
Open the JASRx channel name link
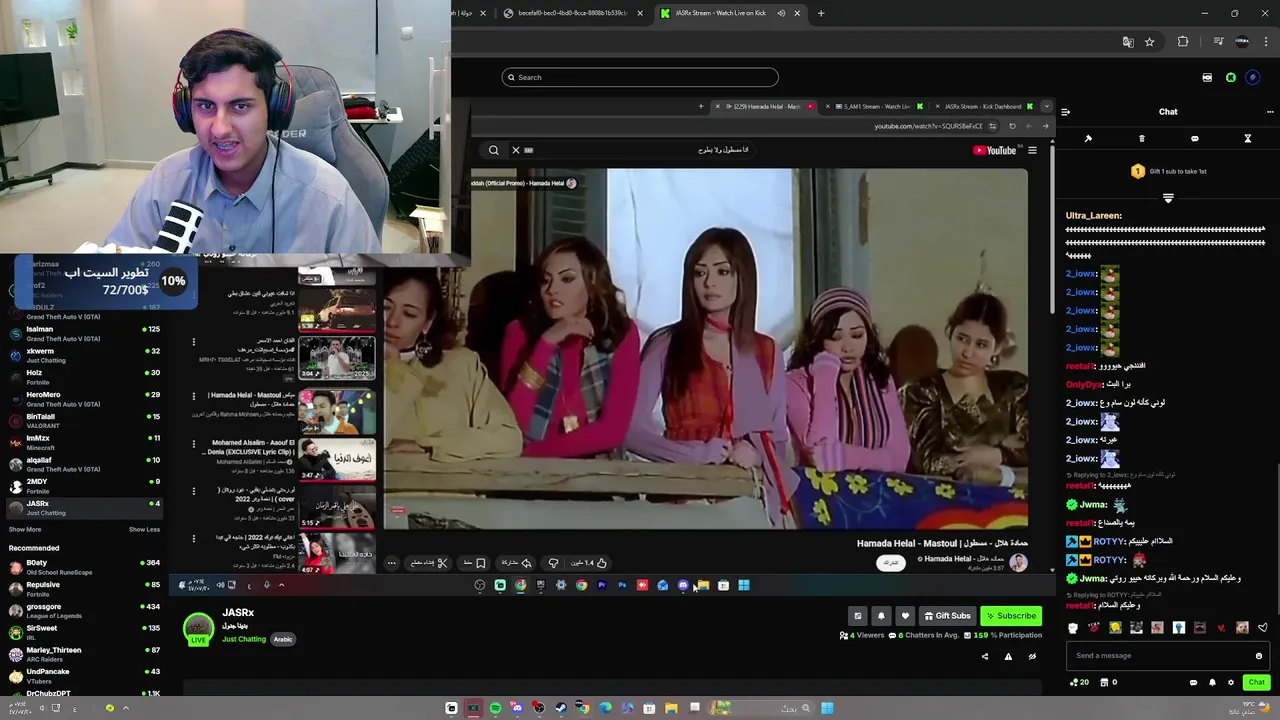pyautogui.click(x=238, y=613)
